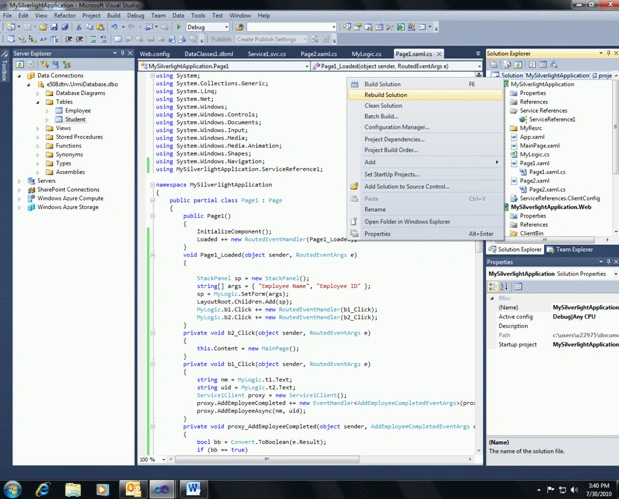Click the New Project toolbar icon

click(x=11, y=27)
